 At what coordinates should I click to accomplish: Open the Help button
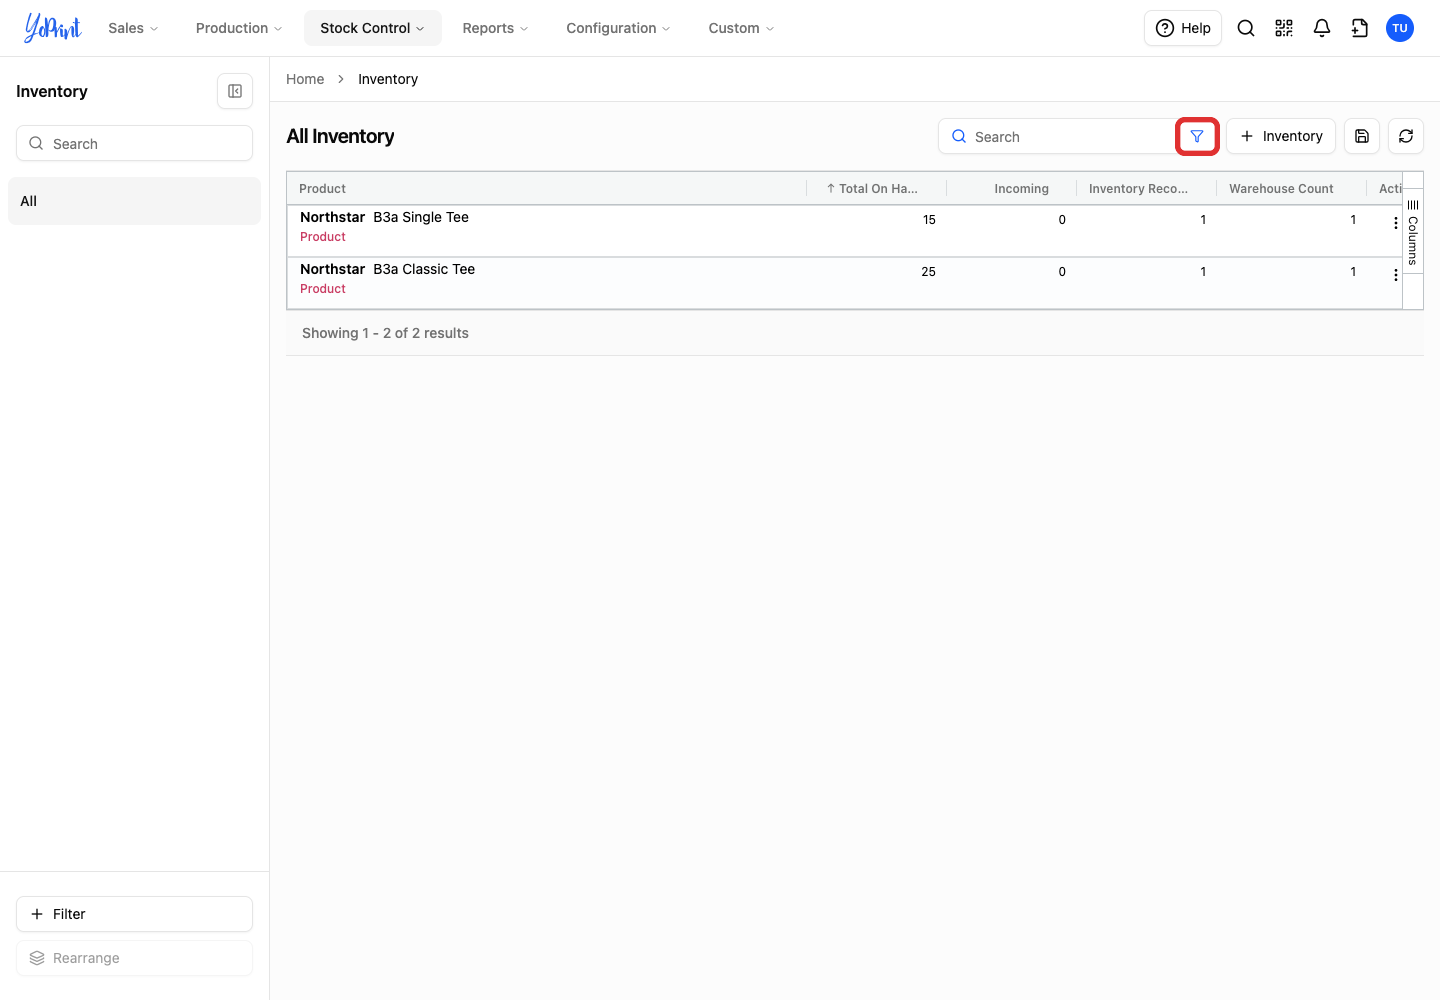pos(1183,28)
